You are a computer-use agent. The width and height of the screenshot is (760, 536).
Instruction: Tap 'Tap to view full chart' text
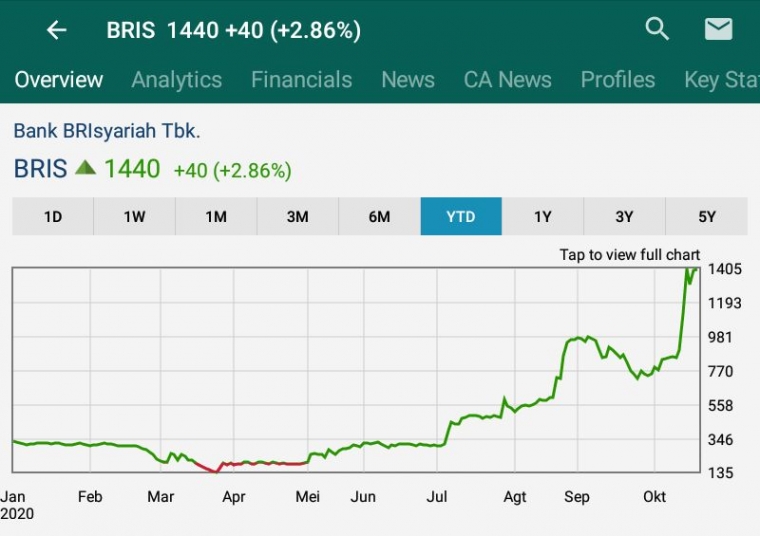630,254
